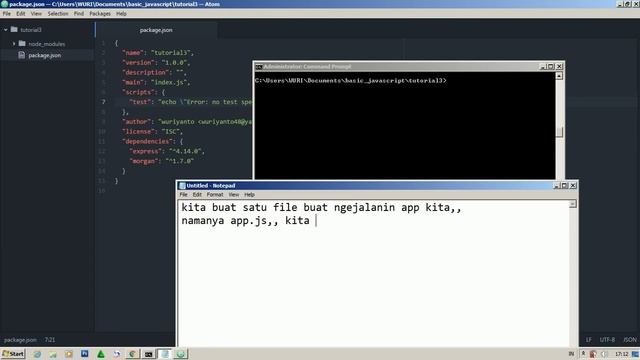Switch to the package.json editor tab

click(x=156, y=30)
